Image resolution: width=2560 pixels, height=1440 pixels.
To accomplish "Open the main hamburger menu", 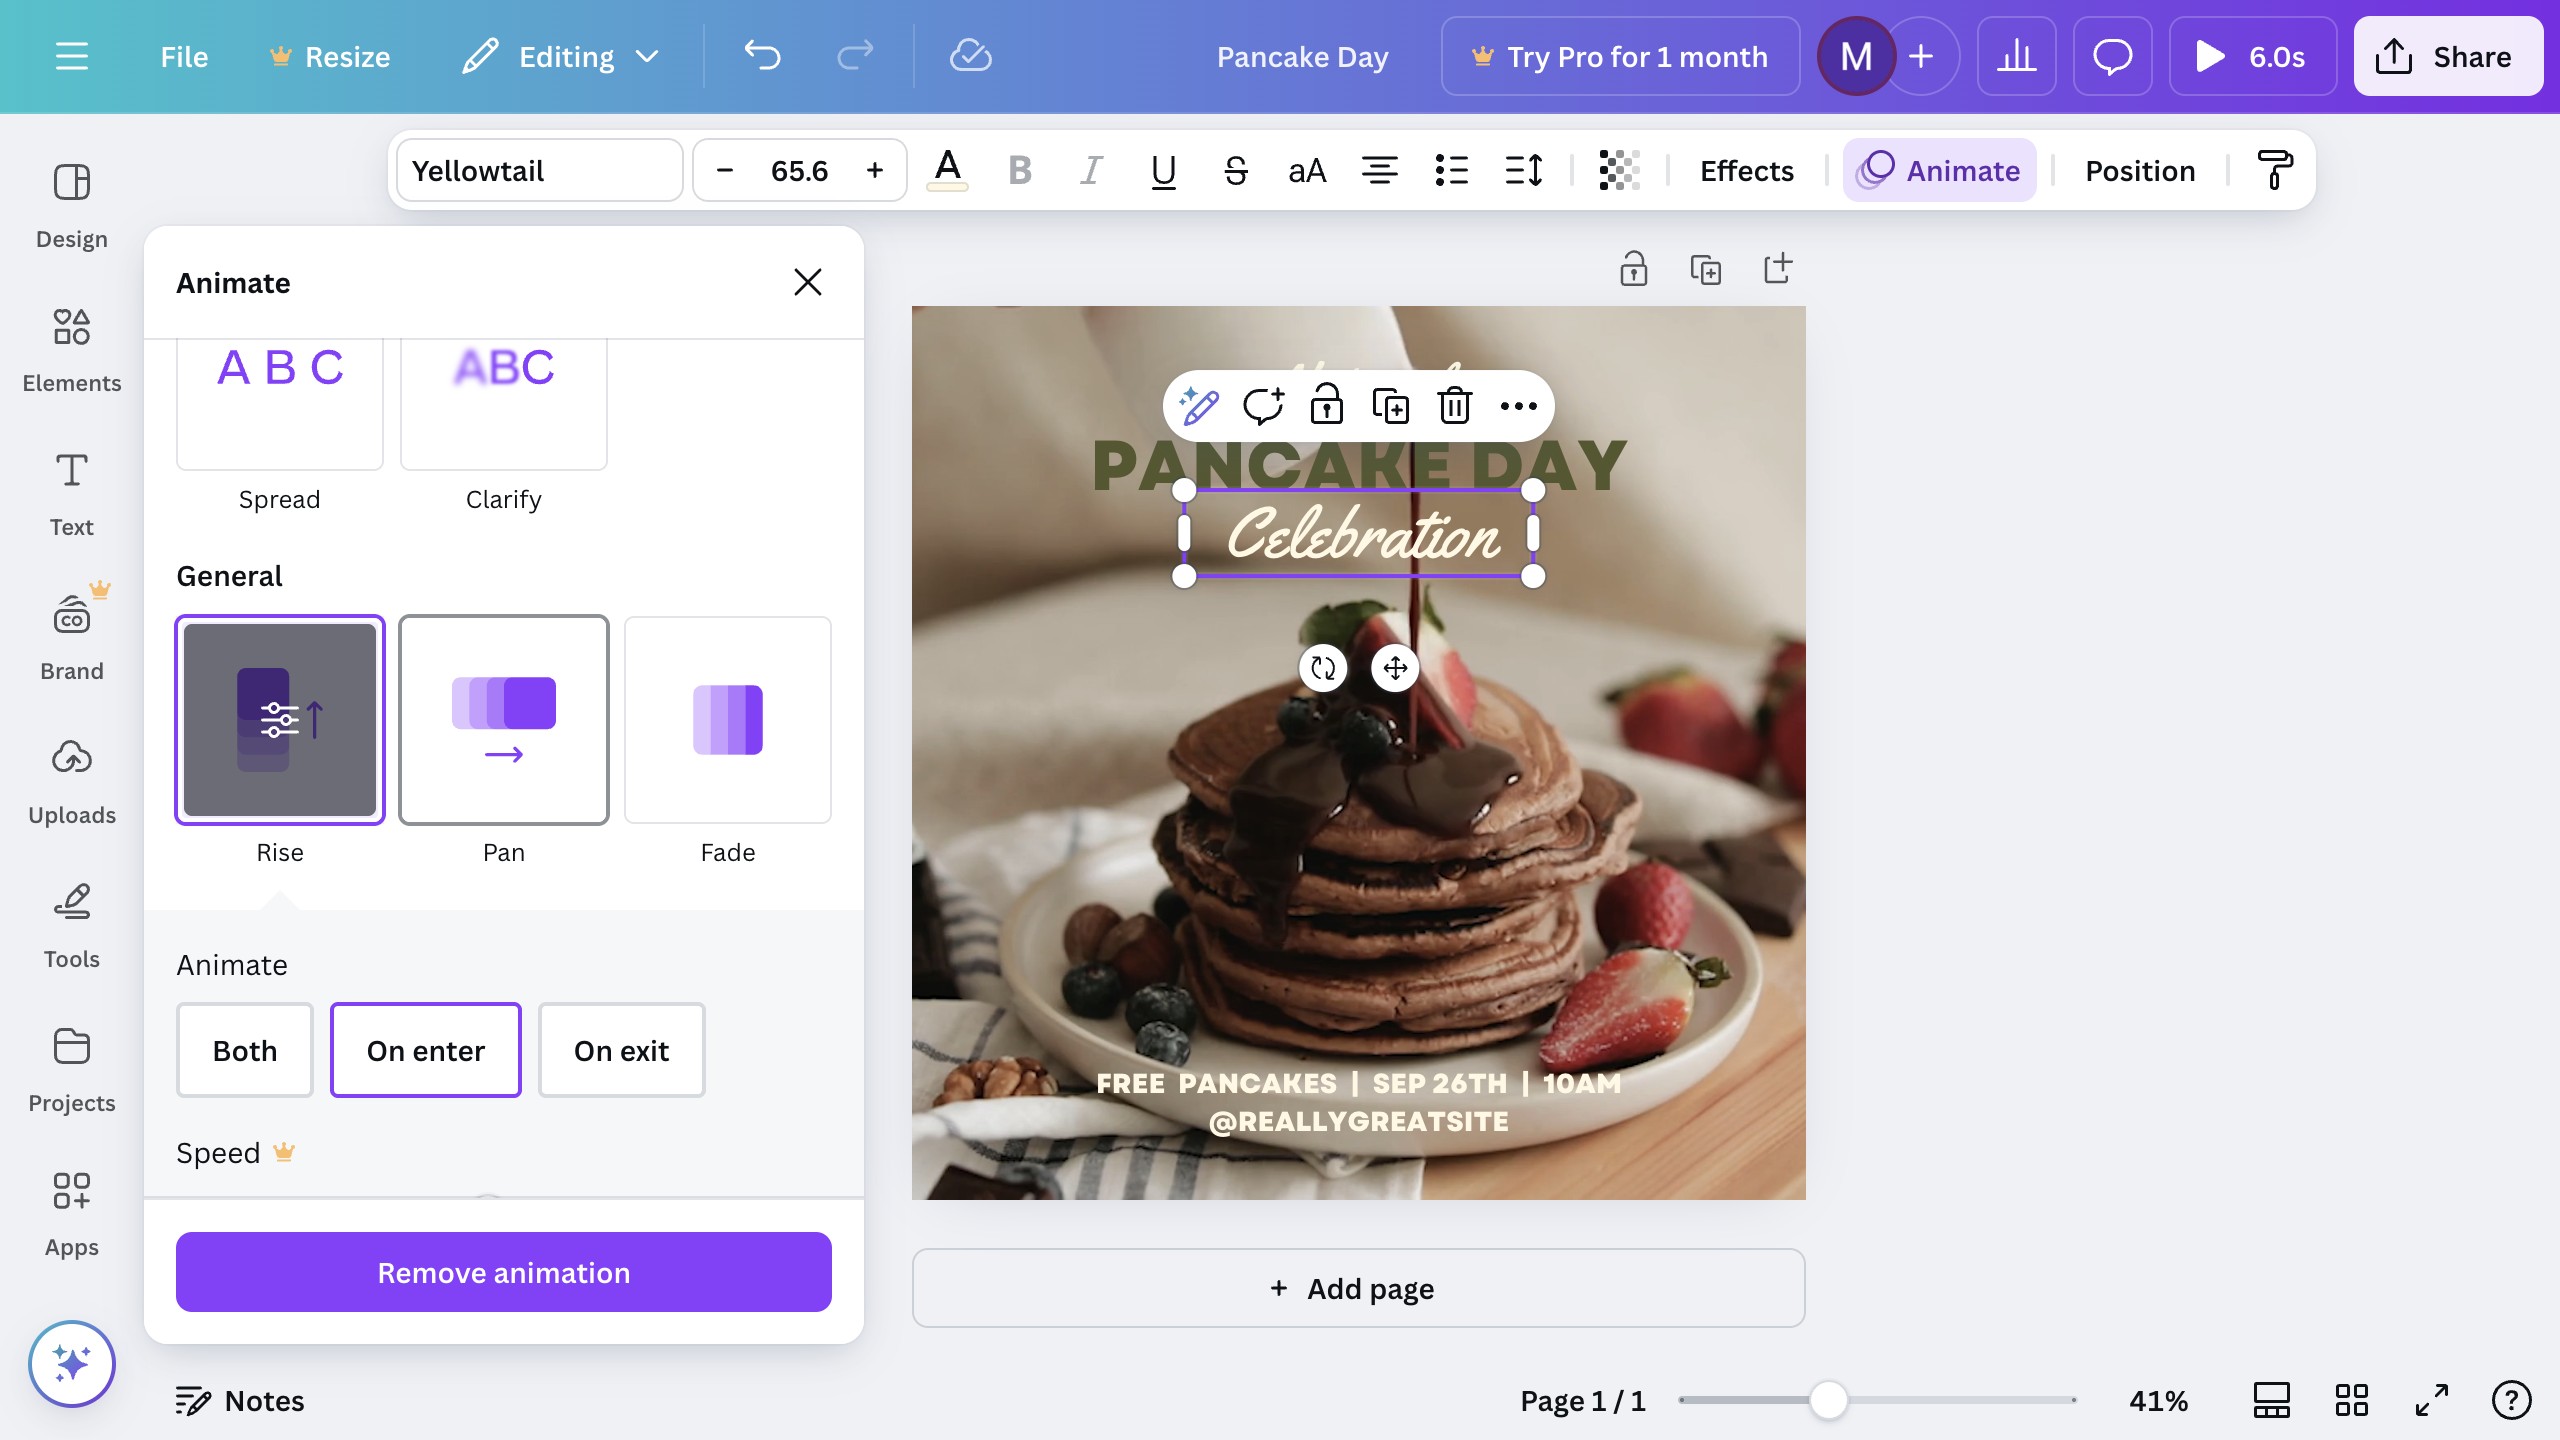I will [71, 57].
